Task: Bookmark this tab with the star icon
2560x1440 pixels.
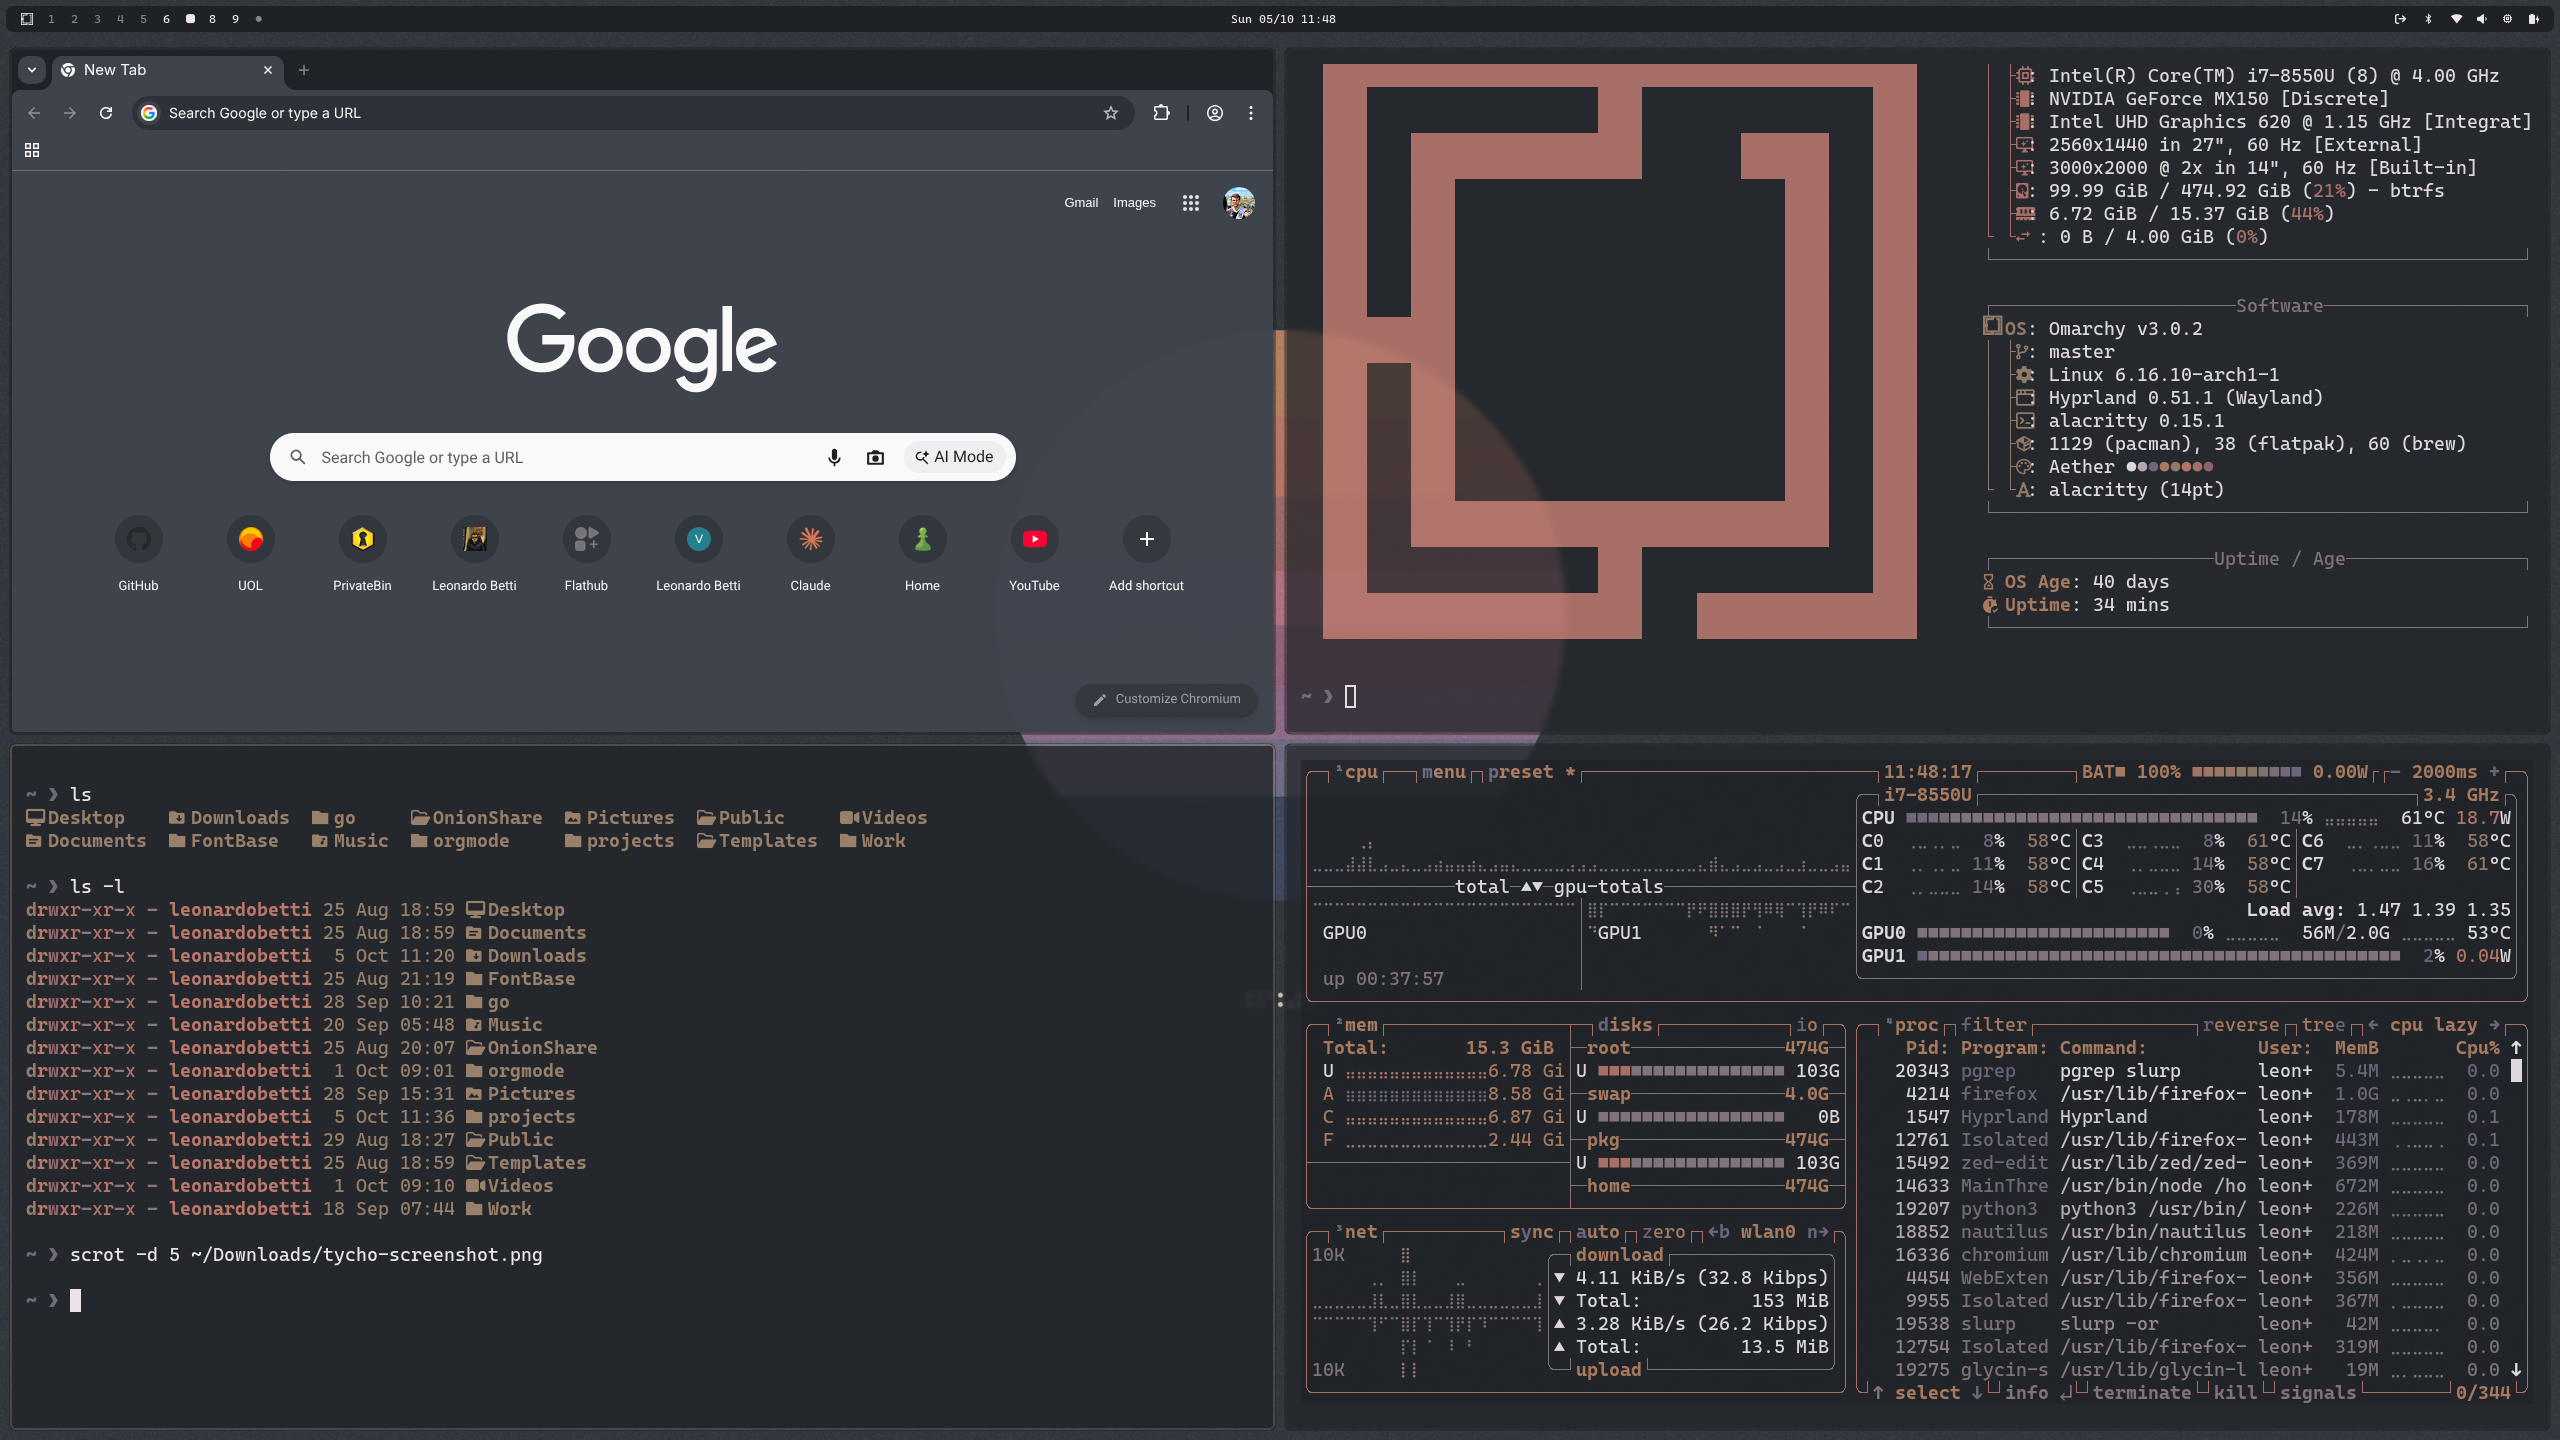Action: pos(1110,113)
